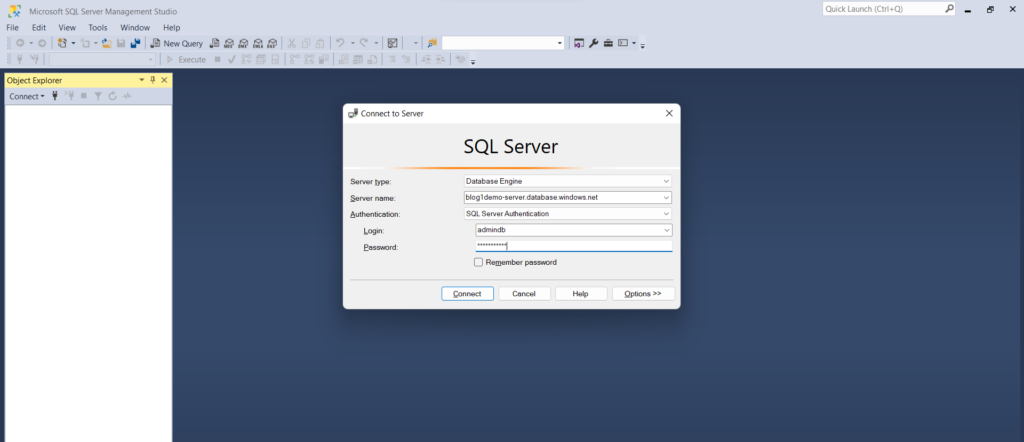Expand the Login combo box arrow
Screen dimensions: 1024x442
click(x=667, y=230)
